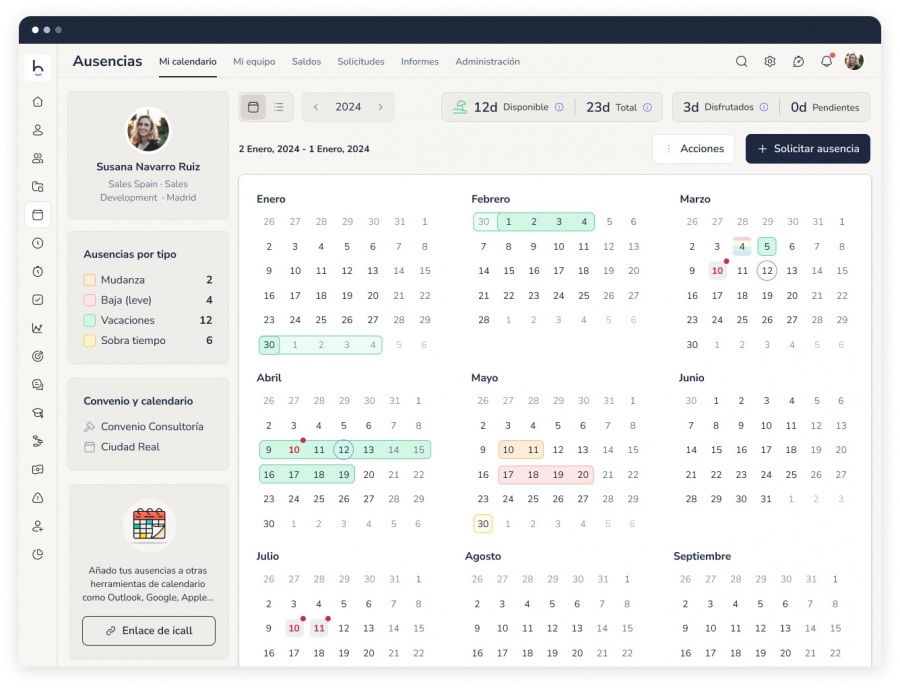Select March 5 vacation day
Image resolution: width=900 pixels, height=688 pixels.
click(767, 247)
